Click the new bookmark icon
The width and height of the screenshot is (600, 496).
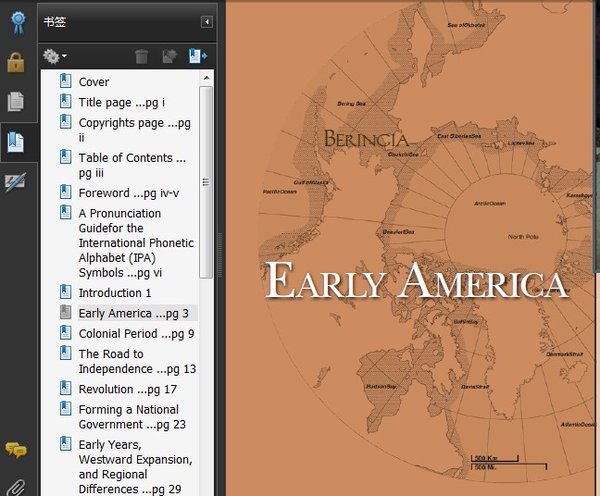point(170,56)
